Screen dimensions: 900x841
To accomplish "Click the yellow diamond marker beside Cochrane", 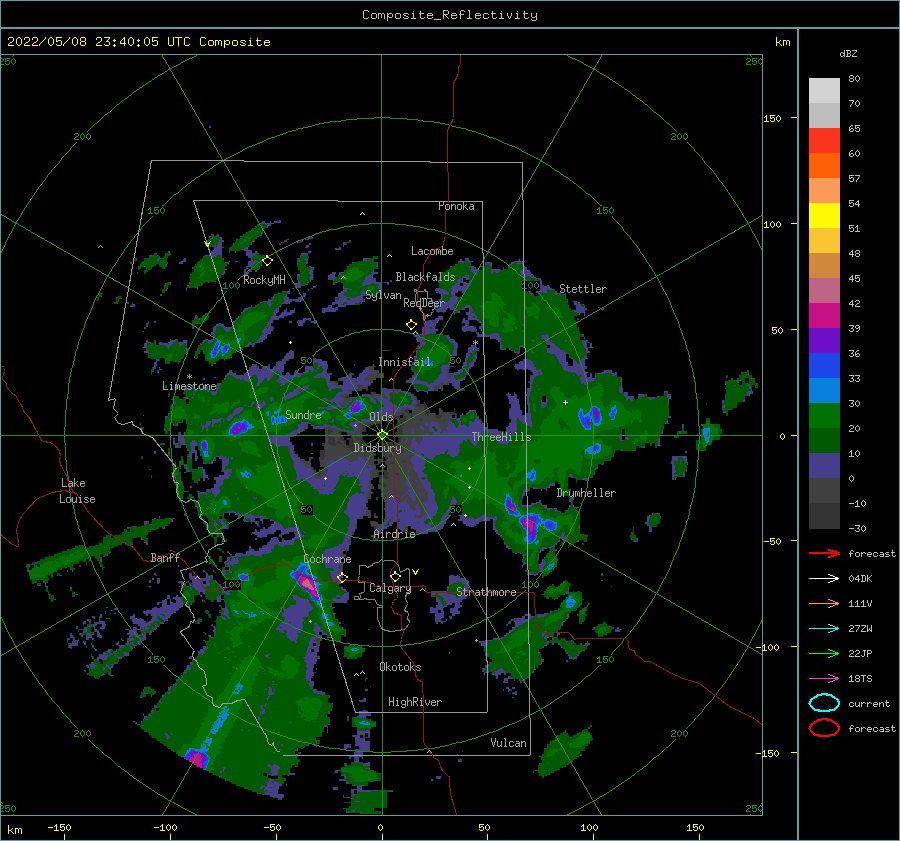I will point(342,577).
